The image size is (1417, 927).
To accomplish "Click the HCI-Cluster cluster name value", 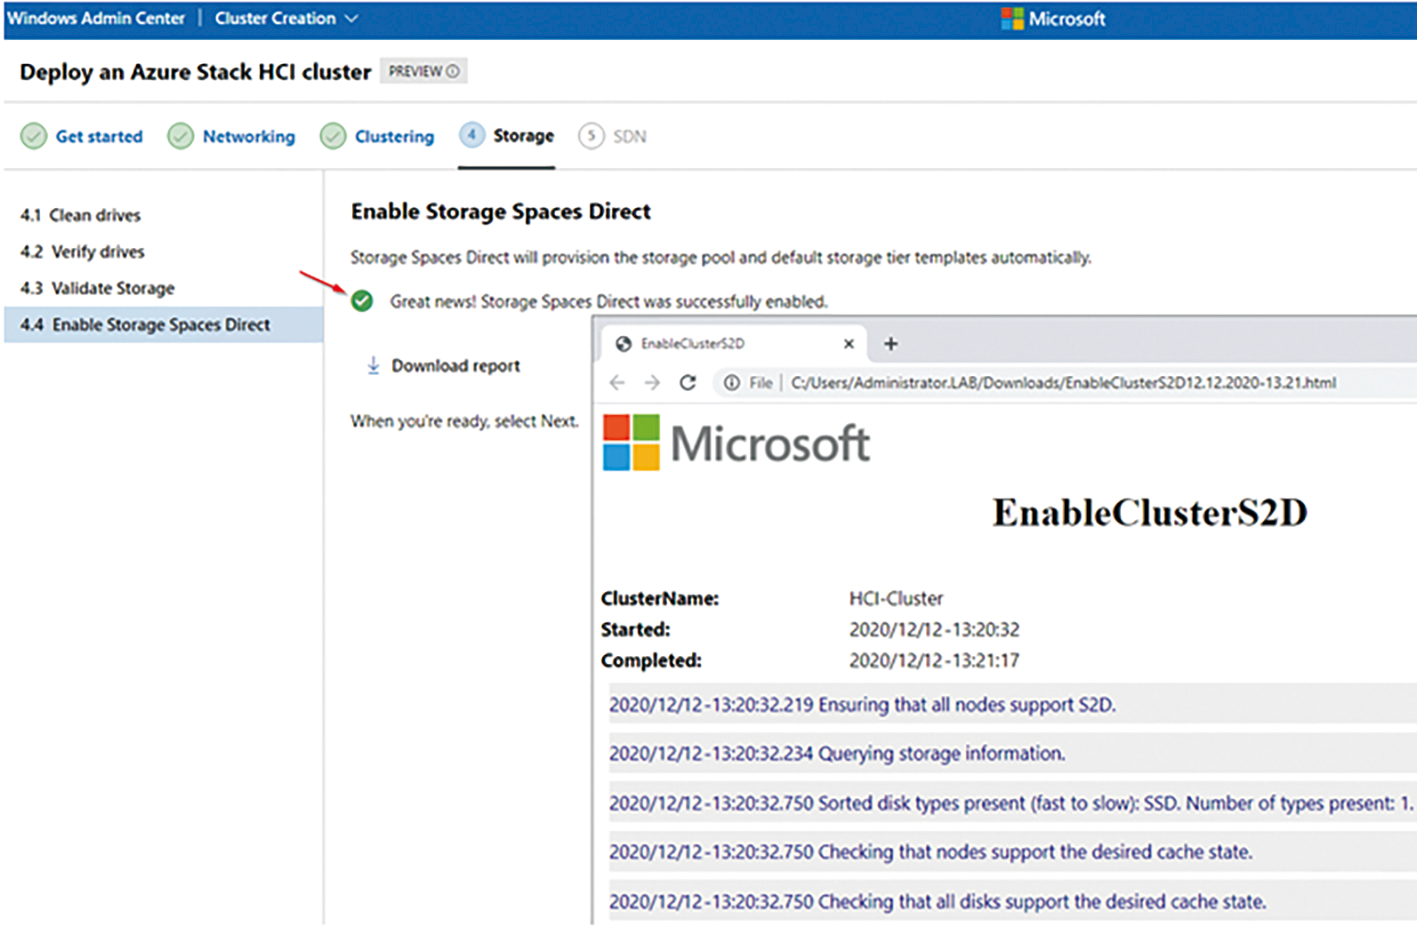I will pyautogui.click(x=896, y=599).
